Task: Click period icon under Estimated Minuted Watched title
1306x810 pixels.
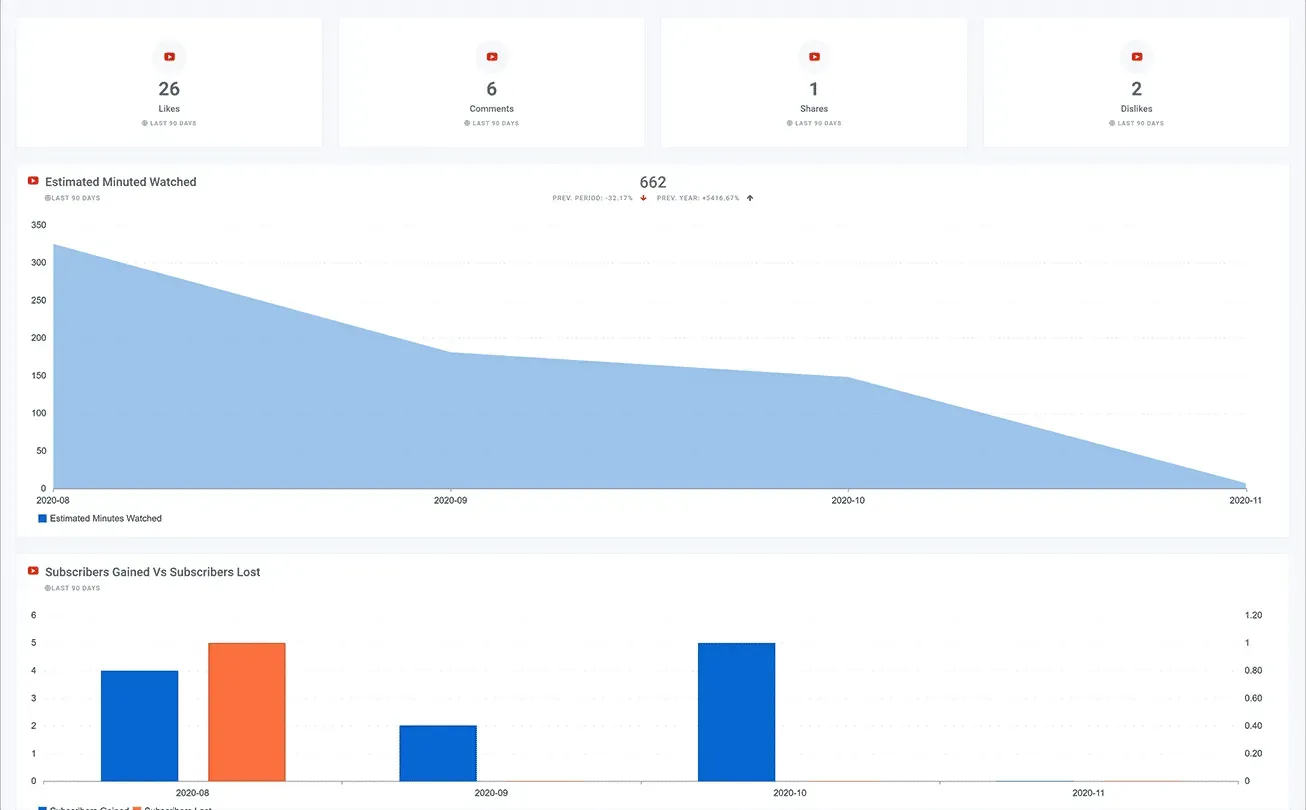Action: 47,198
